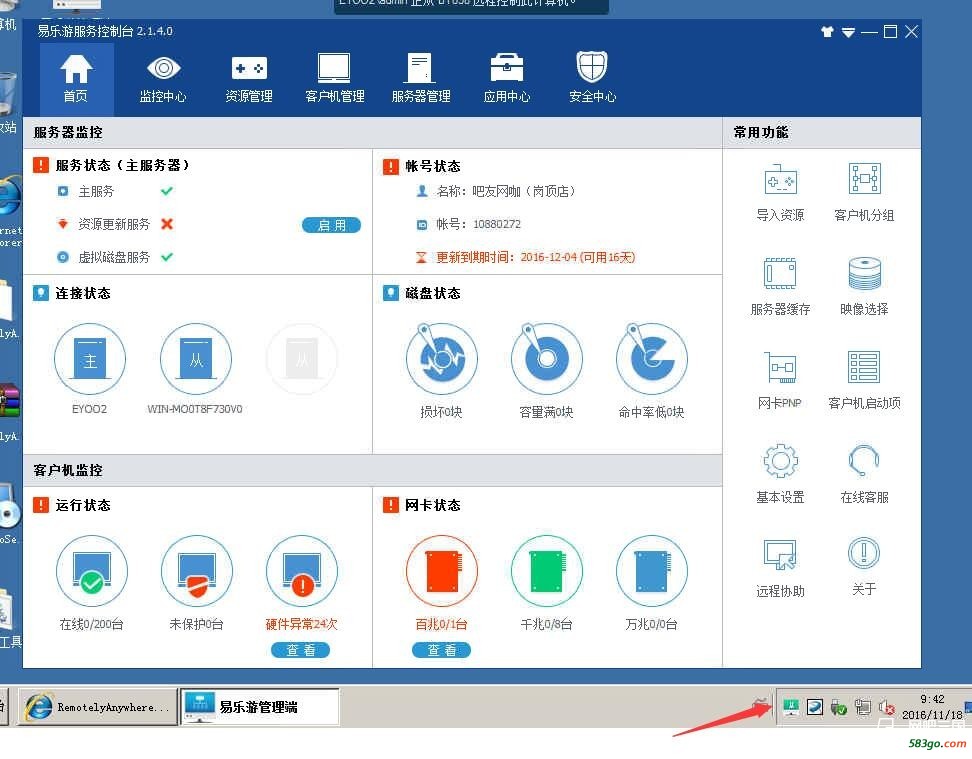Click the muted volume tray icon
This screenshot has width=972, height=759.
(886, 707)
